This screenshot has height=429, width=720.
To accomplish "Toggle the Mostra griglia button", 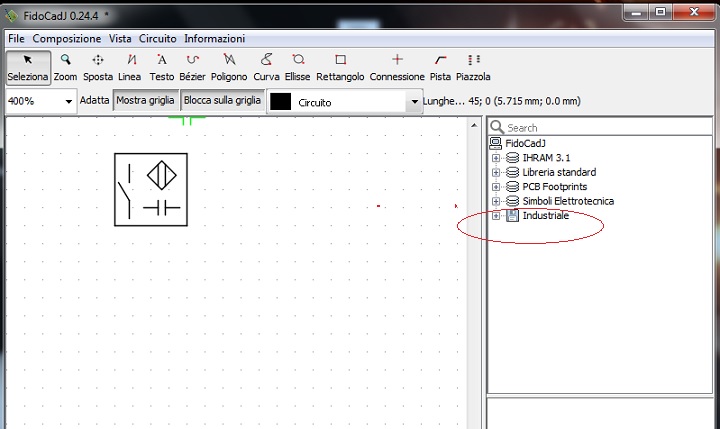I will (146, 101).
